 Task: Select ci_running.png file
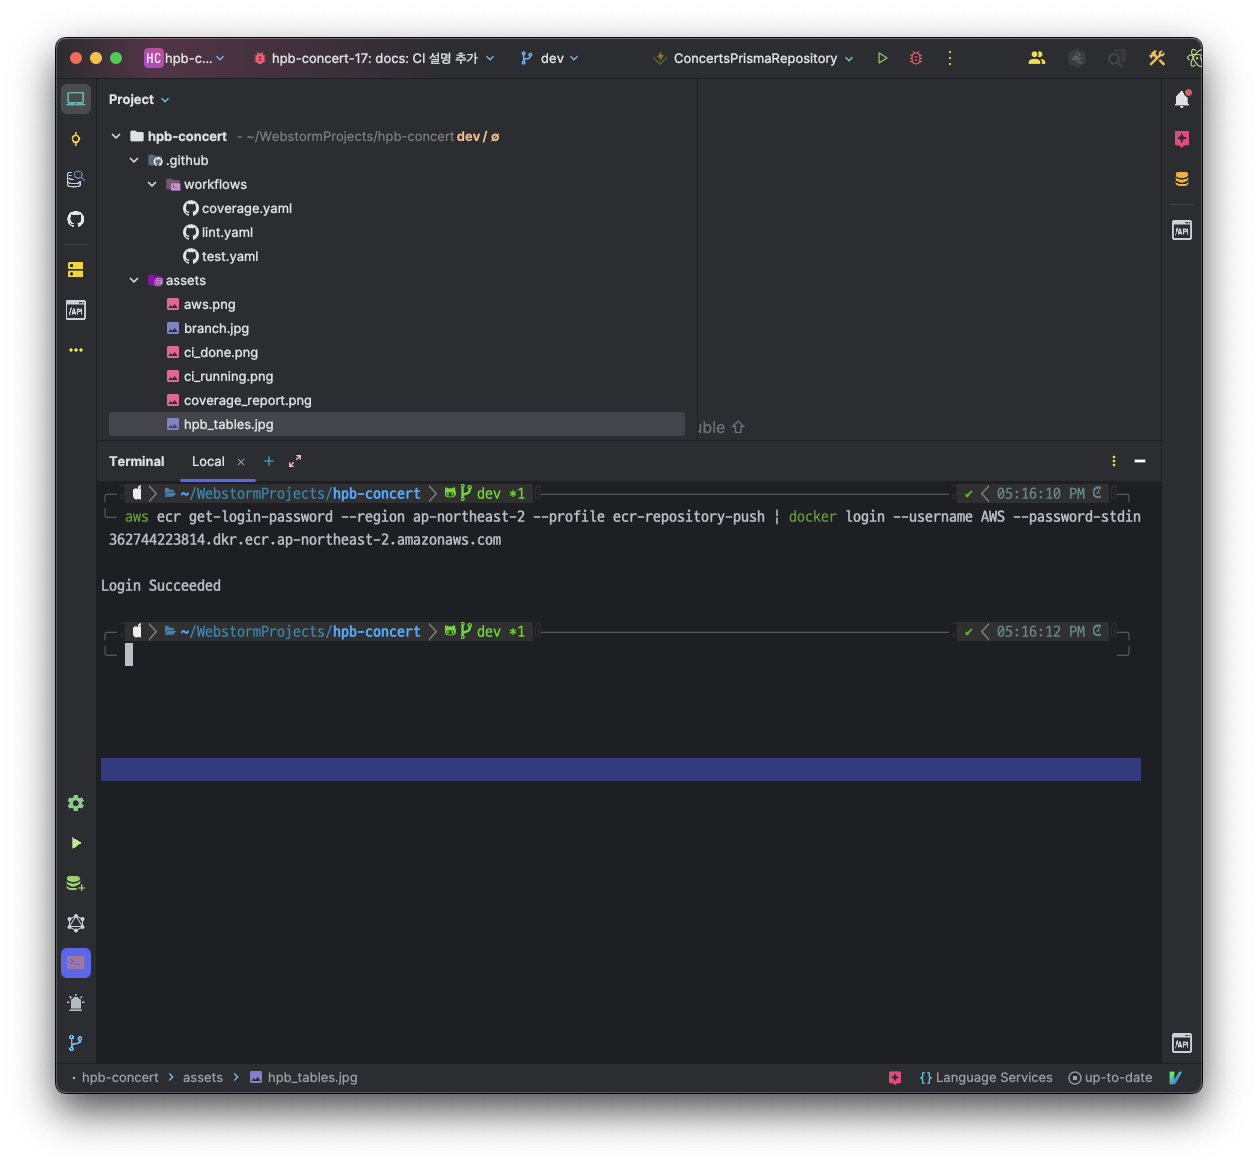[220, 376]
